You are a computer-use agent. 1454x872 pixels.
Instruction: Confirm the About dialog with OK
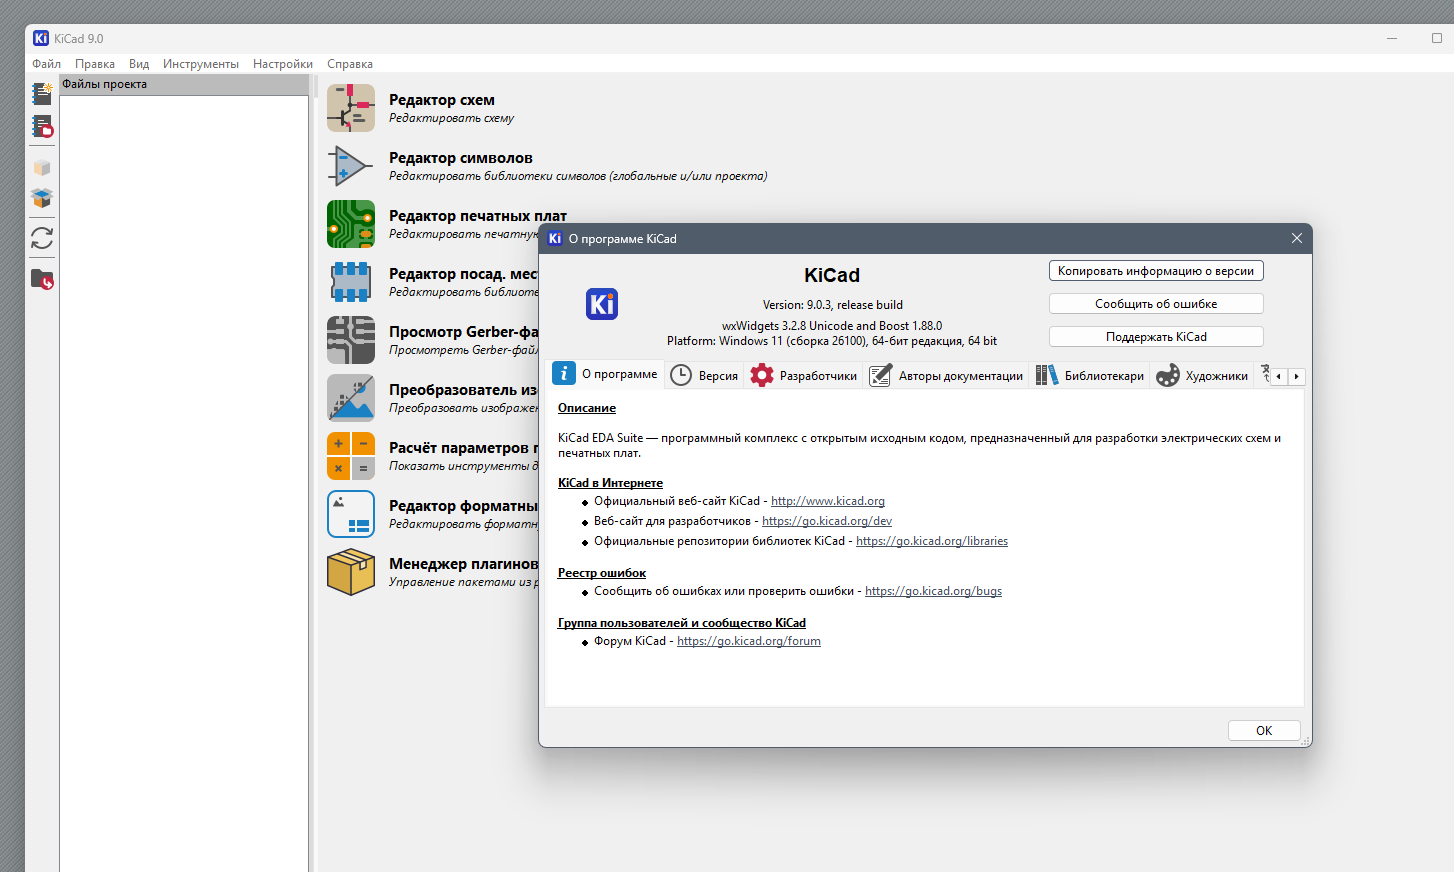[1264, 731]
